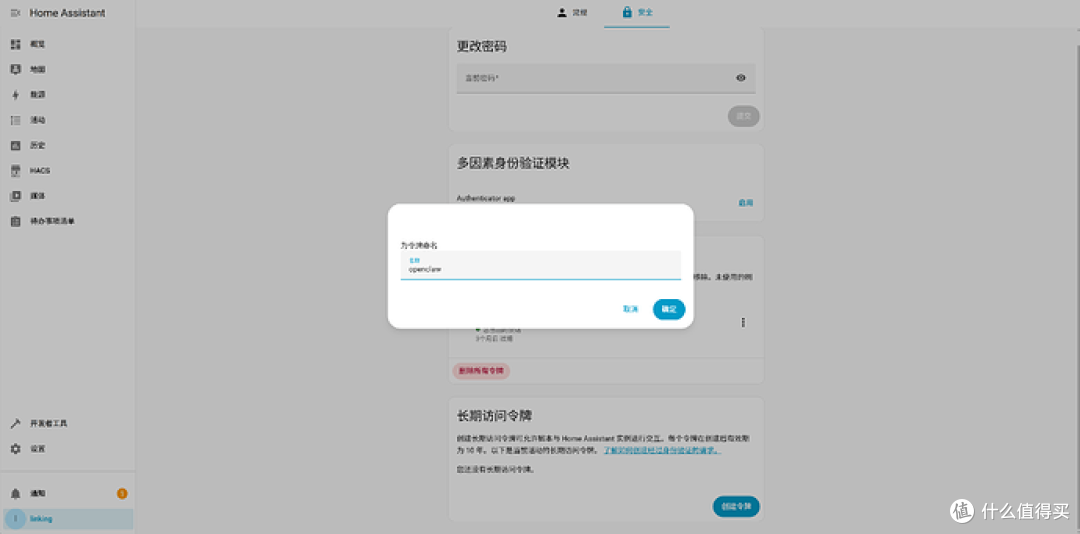Click 取消 to cancel token naming

(x=630, y=309)
